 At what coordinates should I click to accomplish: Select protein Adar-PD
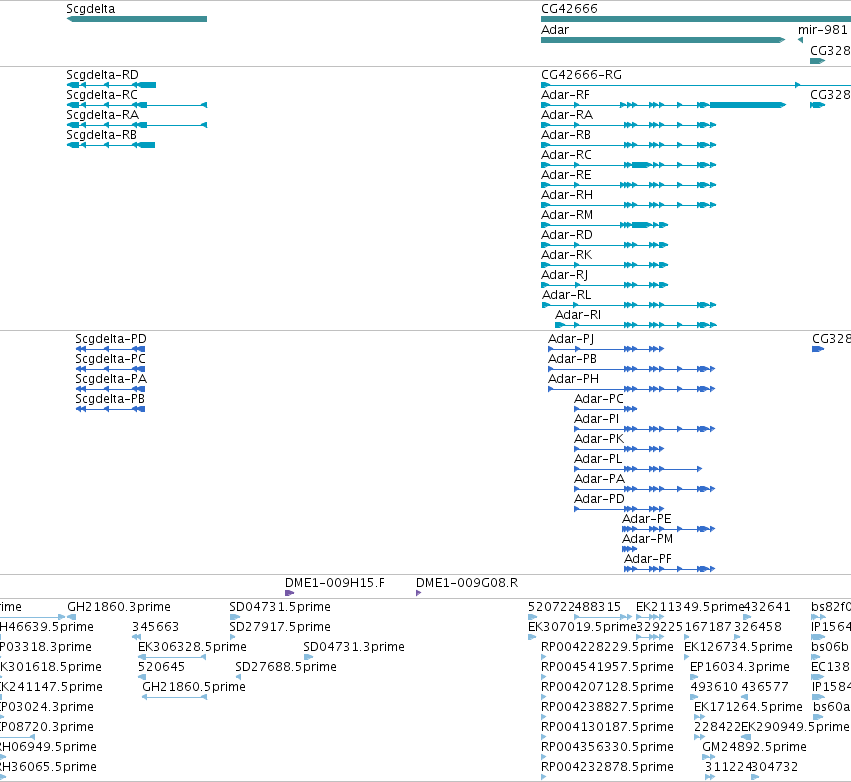(619, 509)
